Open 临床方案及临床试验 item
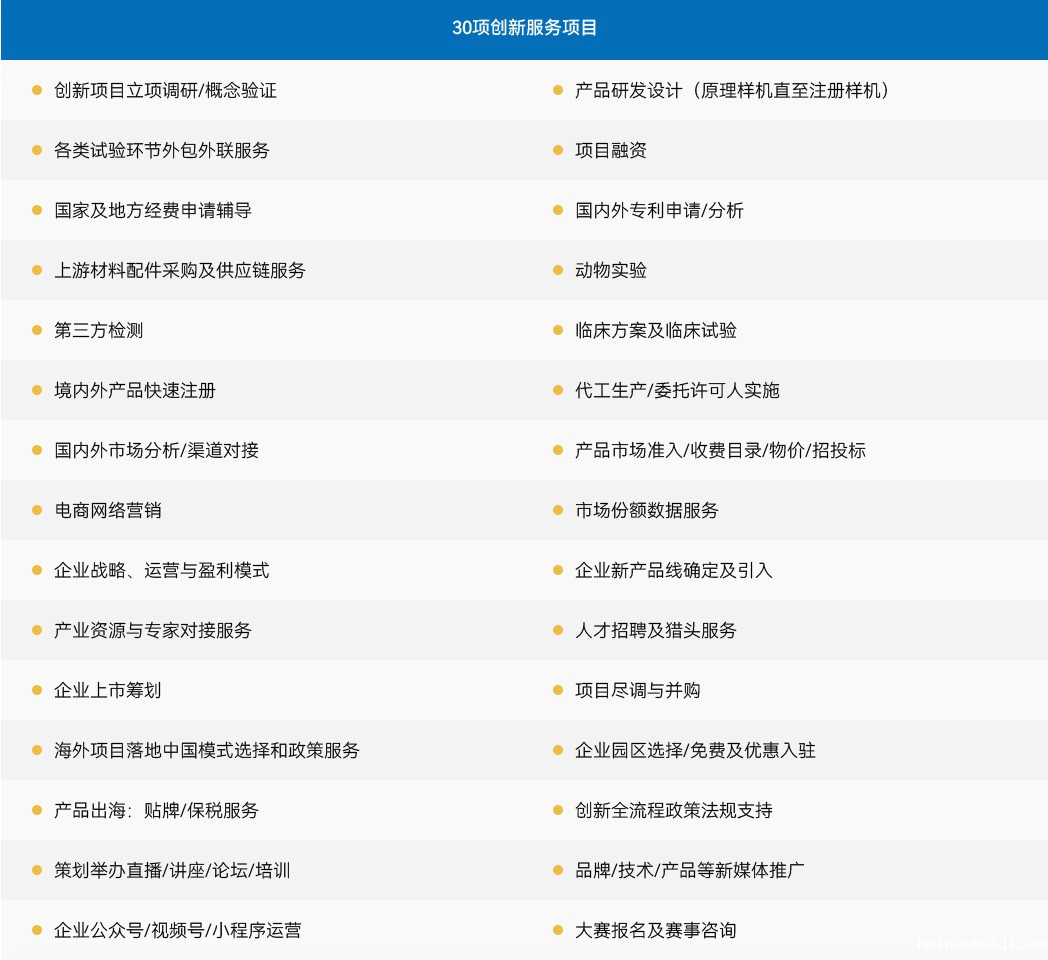 point(655,330)
